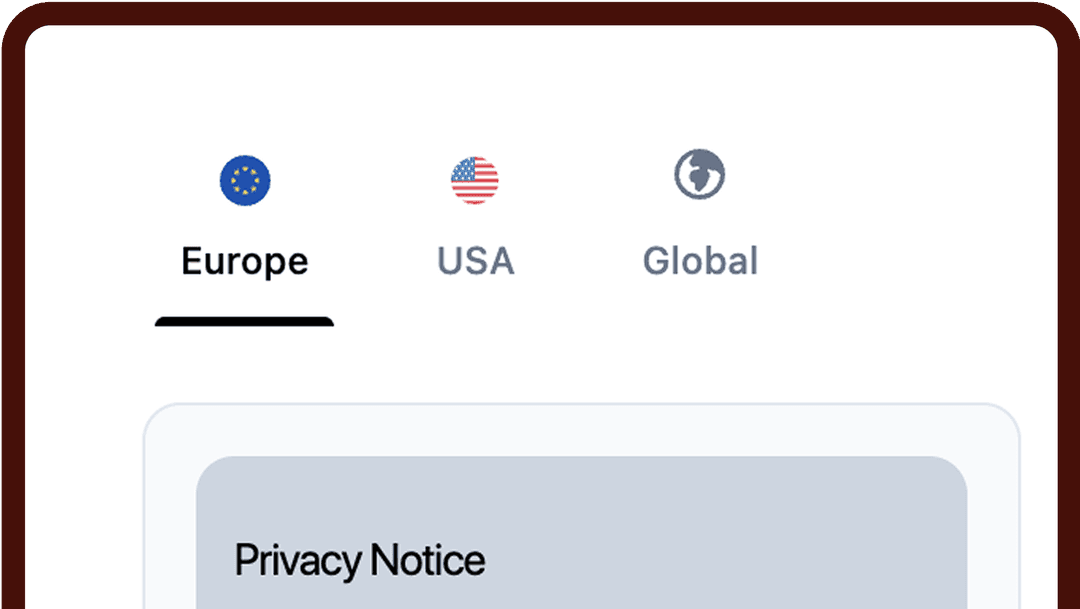Choose the blue circle with yellow stars

point(245,180)
